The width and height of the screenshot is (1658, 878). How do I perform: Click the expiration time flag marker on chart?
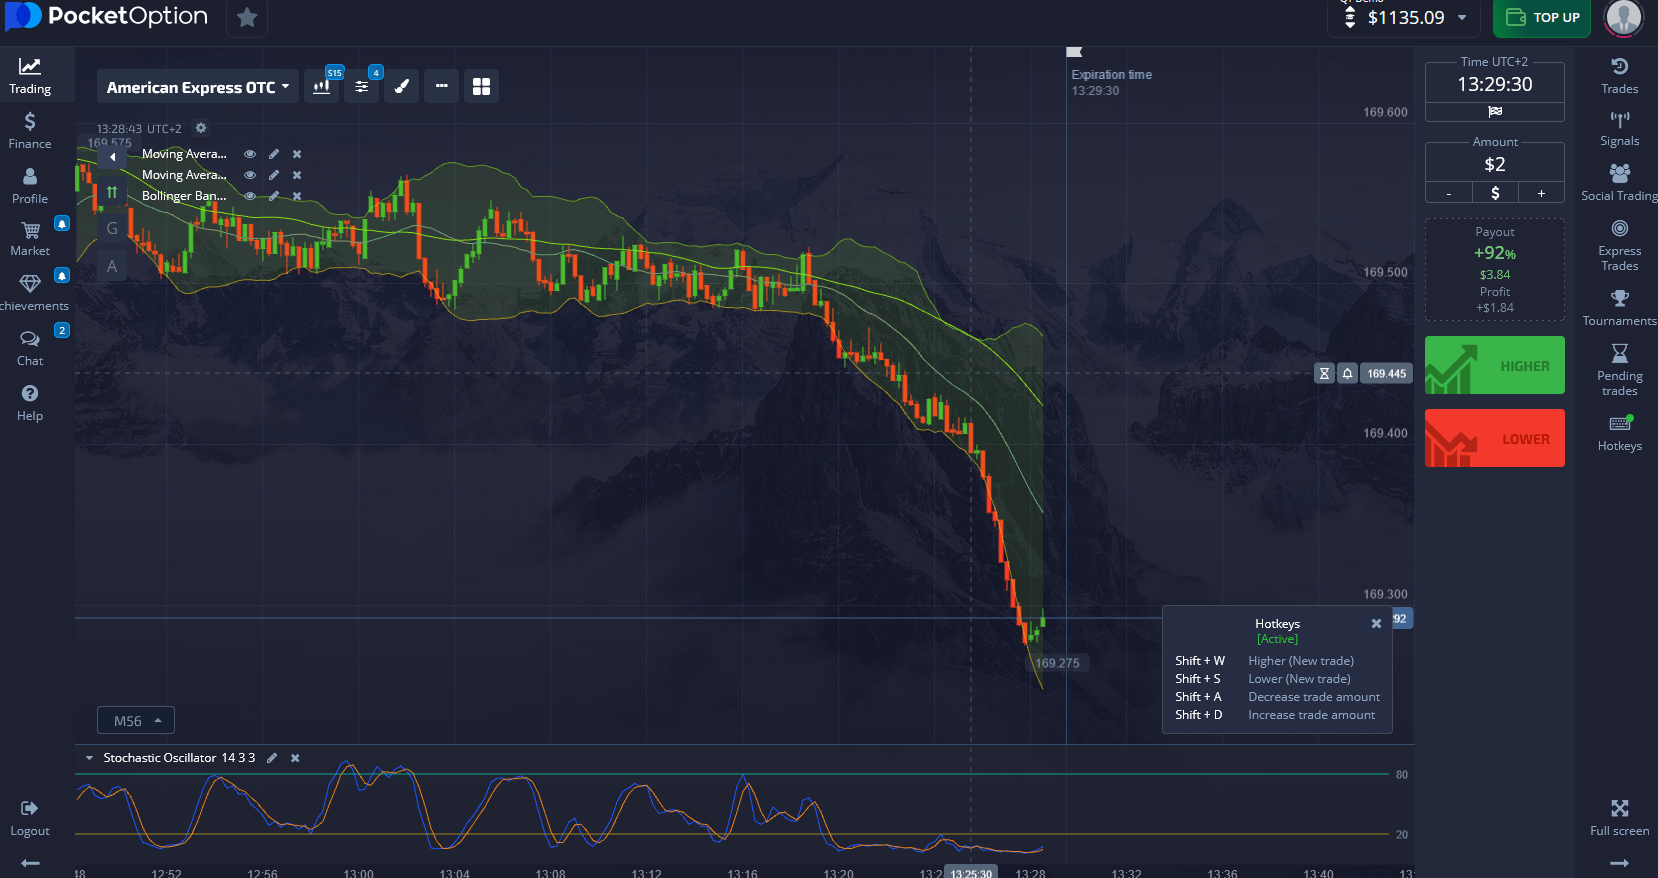point(1074,52)
